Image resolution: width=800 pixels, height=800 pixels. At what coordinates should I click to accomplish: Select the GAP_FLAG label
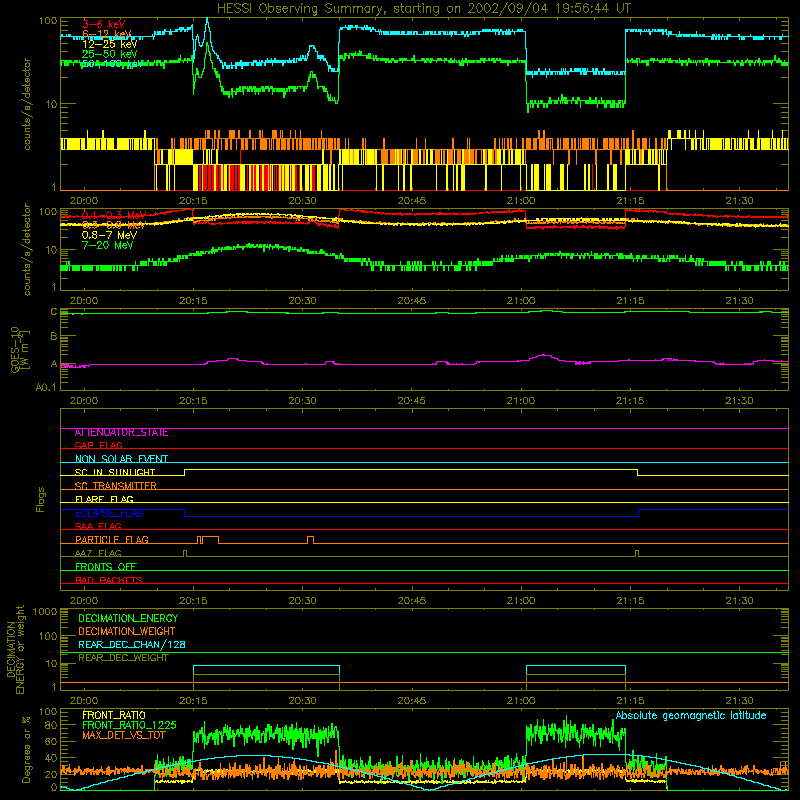coord(98,446)
